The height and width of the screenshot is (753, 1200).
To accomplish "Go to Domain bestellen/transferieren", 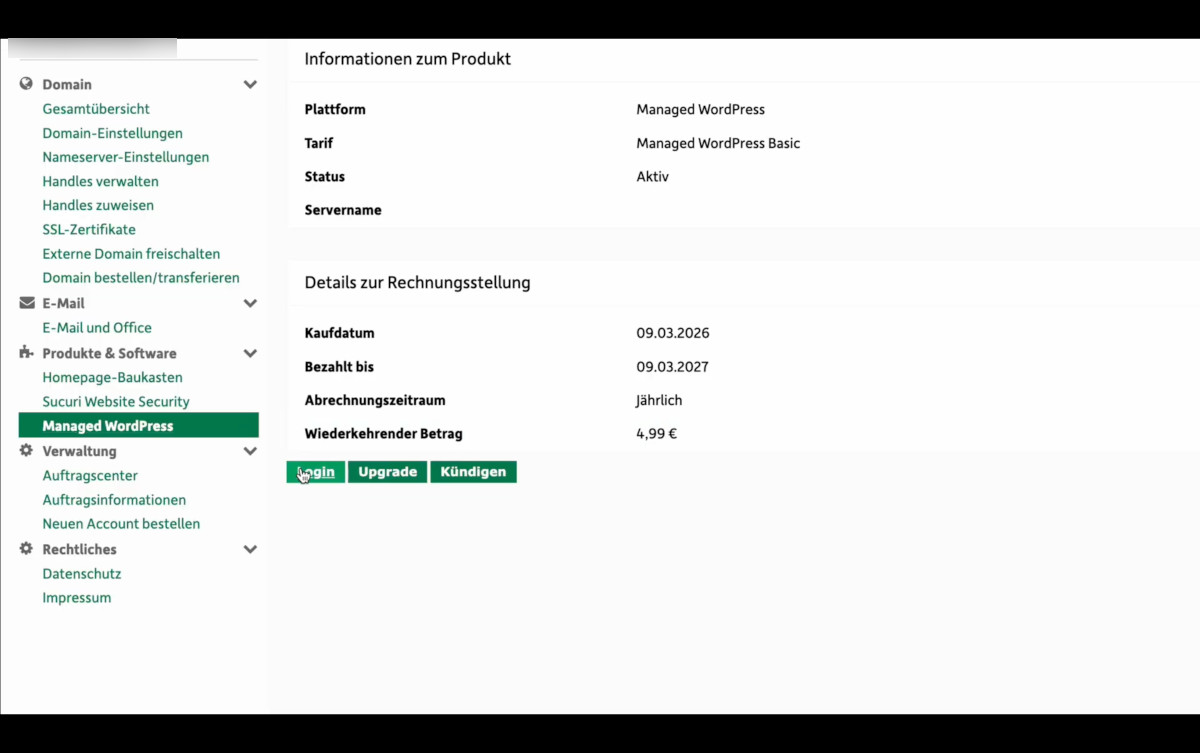I will click(x=141, y=278).
